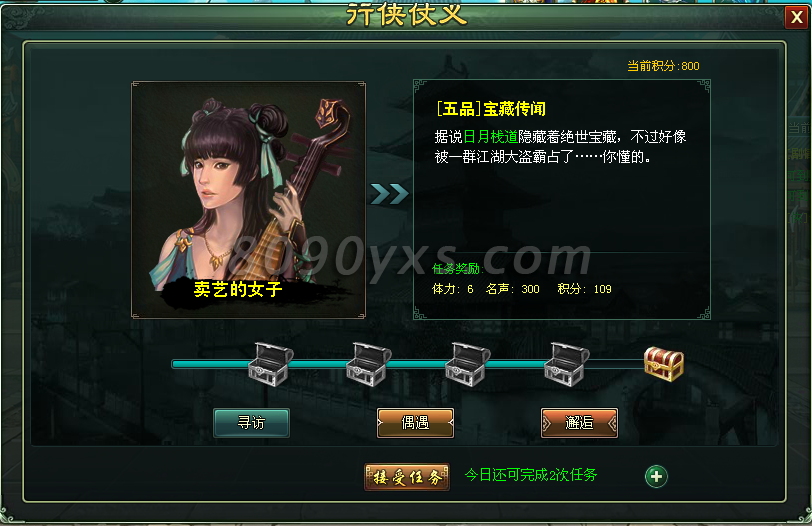Click the 当前积分:800 score label
The width and height of the screenshot is (812, 526).
coord(663,66)
